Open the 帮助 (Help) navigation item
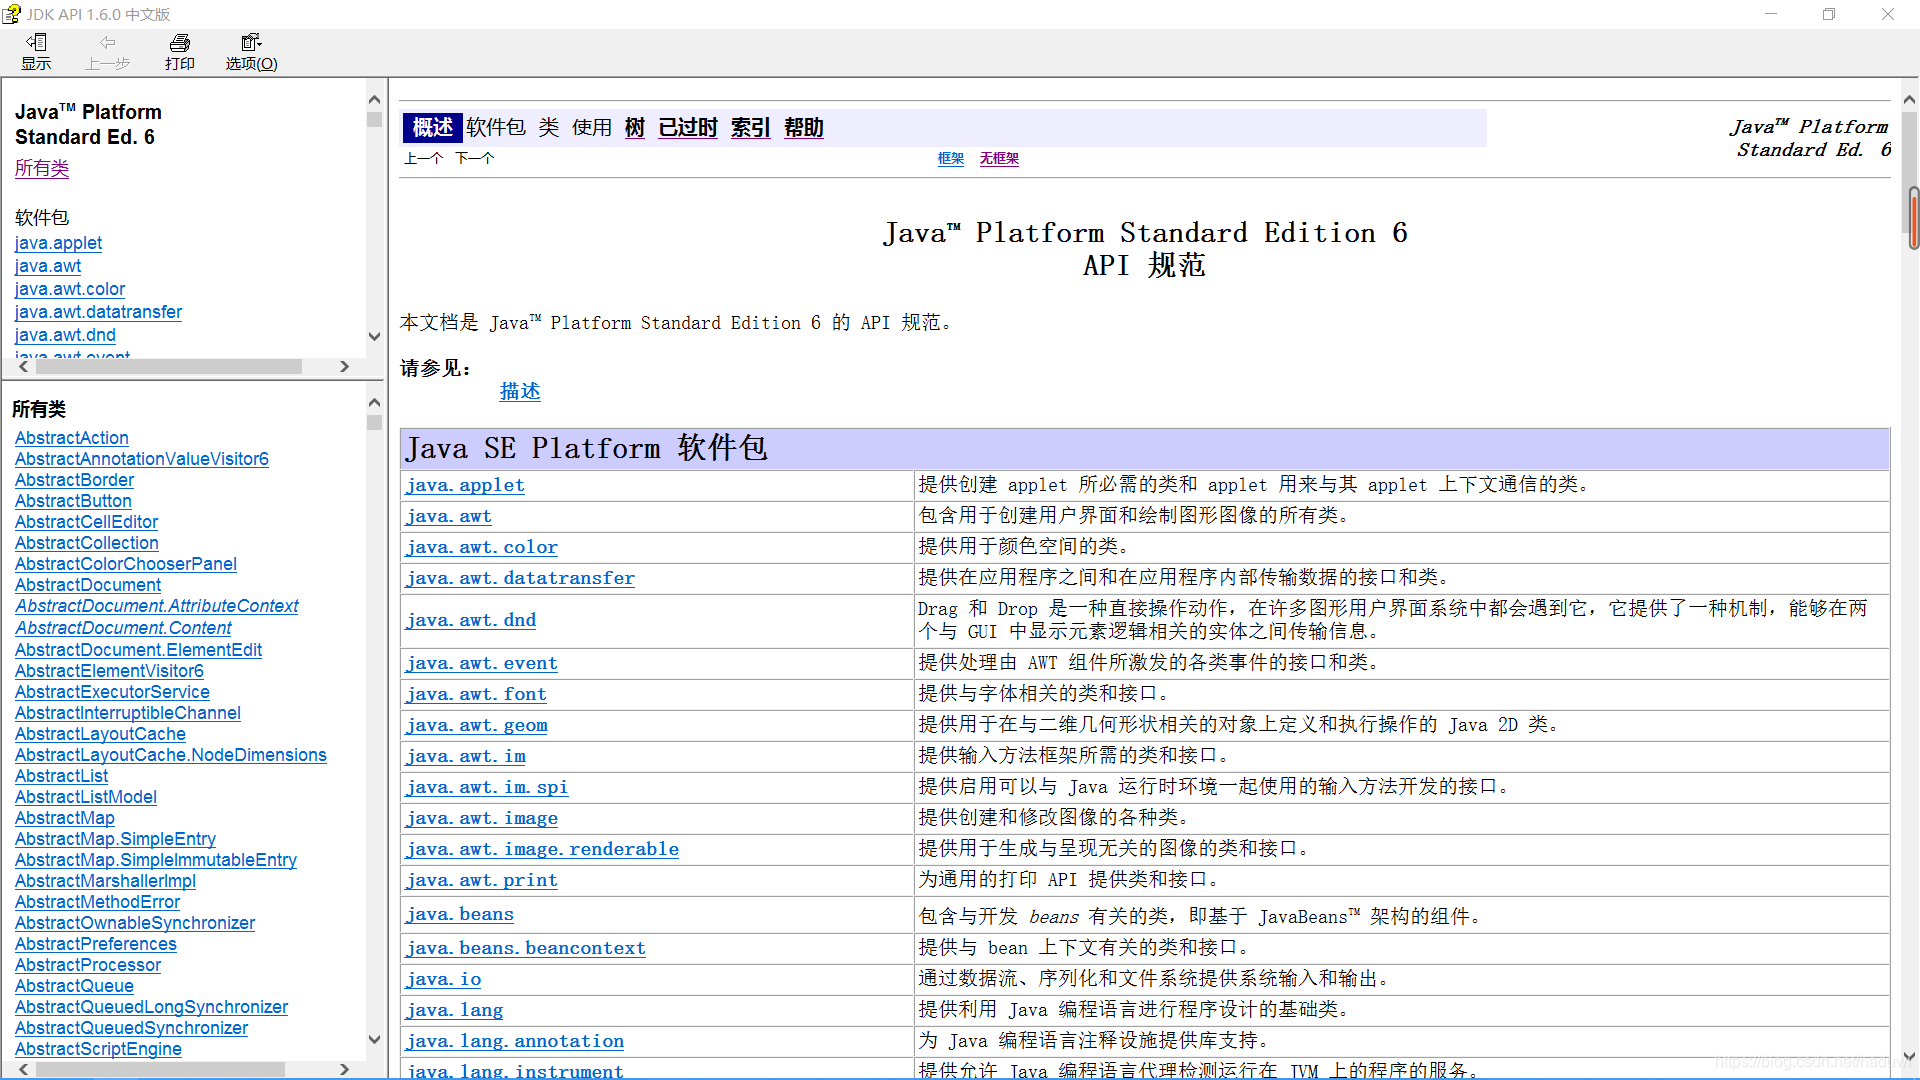This screenshot has height=1080, width=1920. pyautogui.click(x=804, y=127)
